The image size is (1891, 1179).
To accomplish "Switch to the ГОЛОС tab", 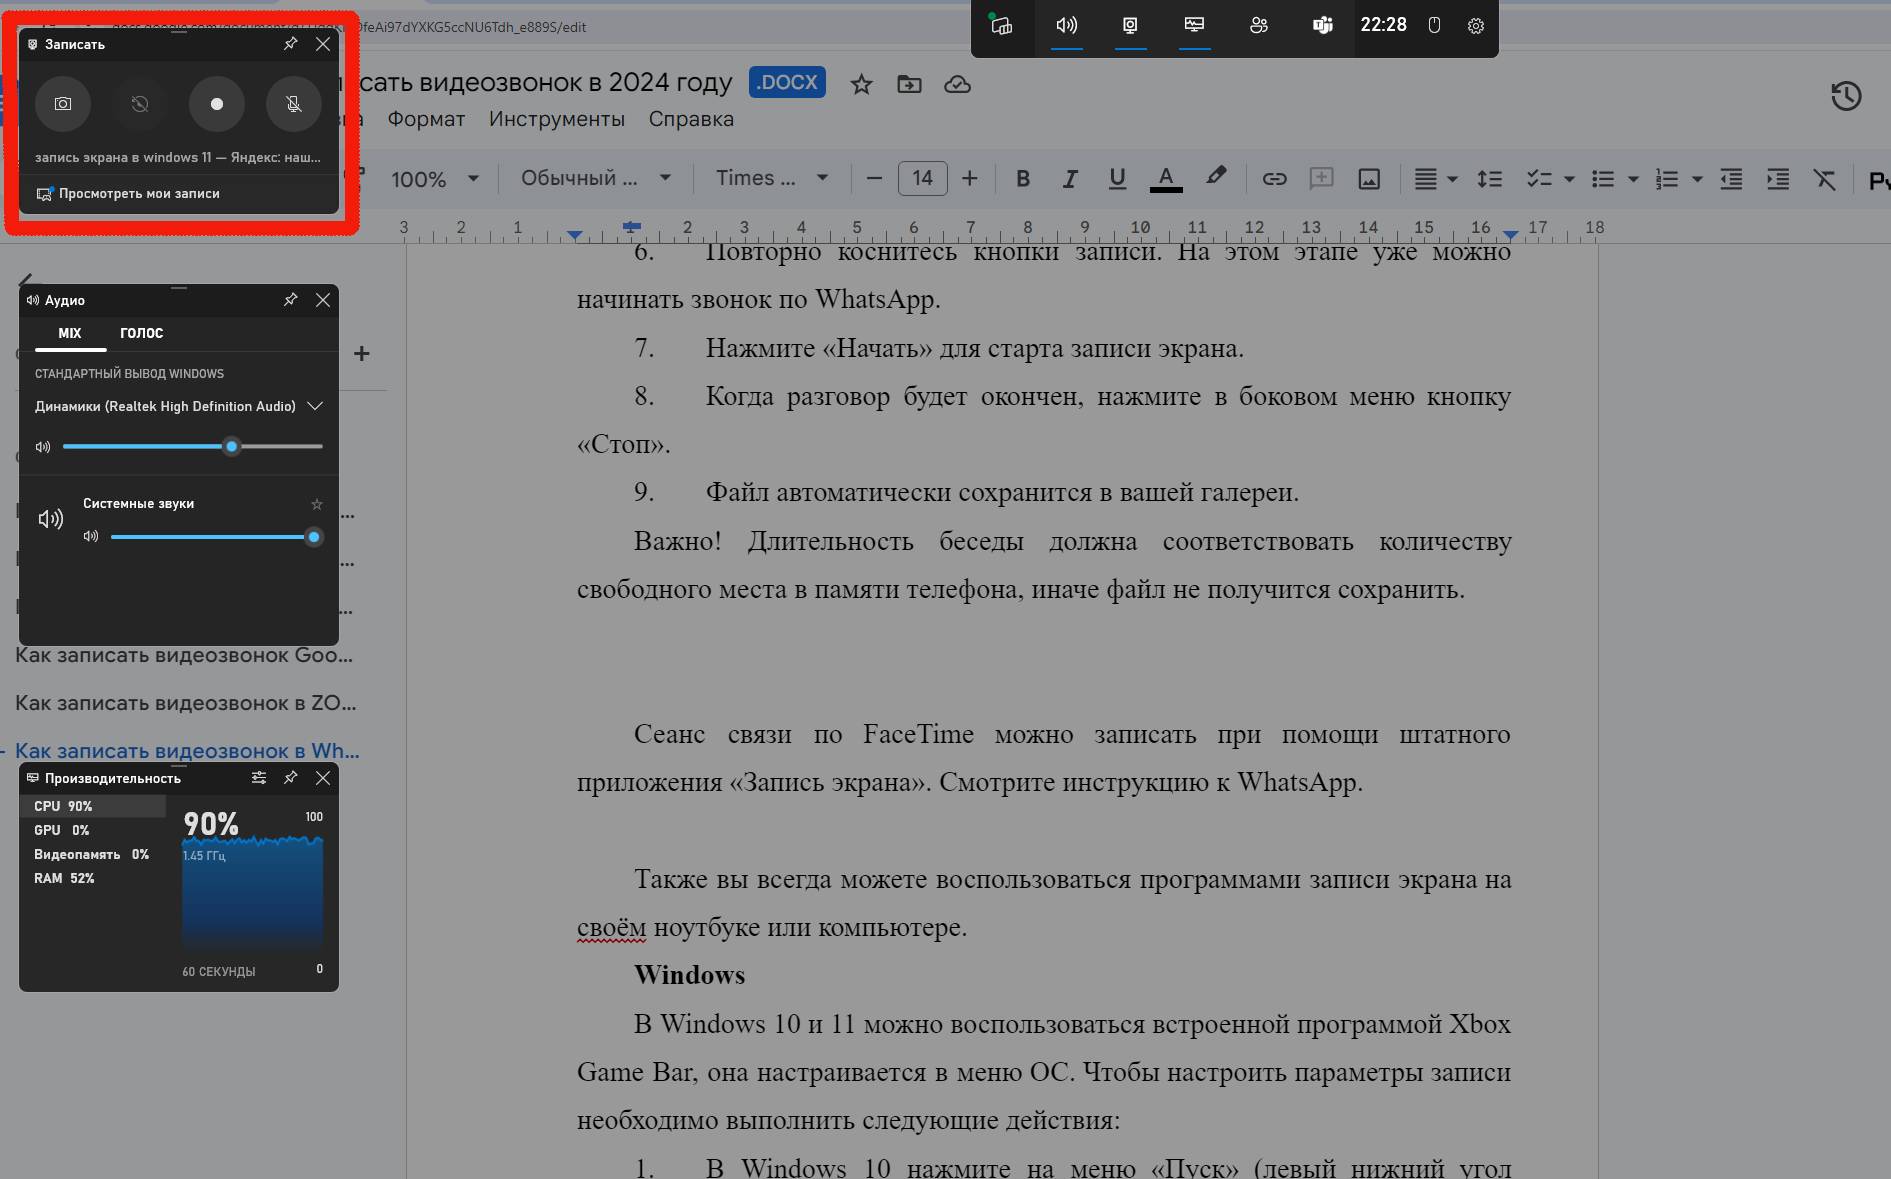I will (141, 333).
